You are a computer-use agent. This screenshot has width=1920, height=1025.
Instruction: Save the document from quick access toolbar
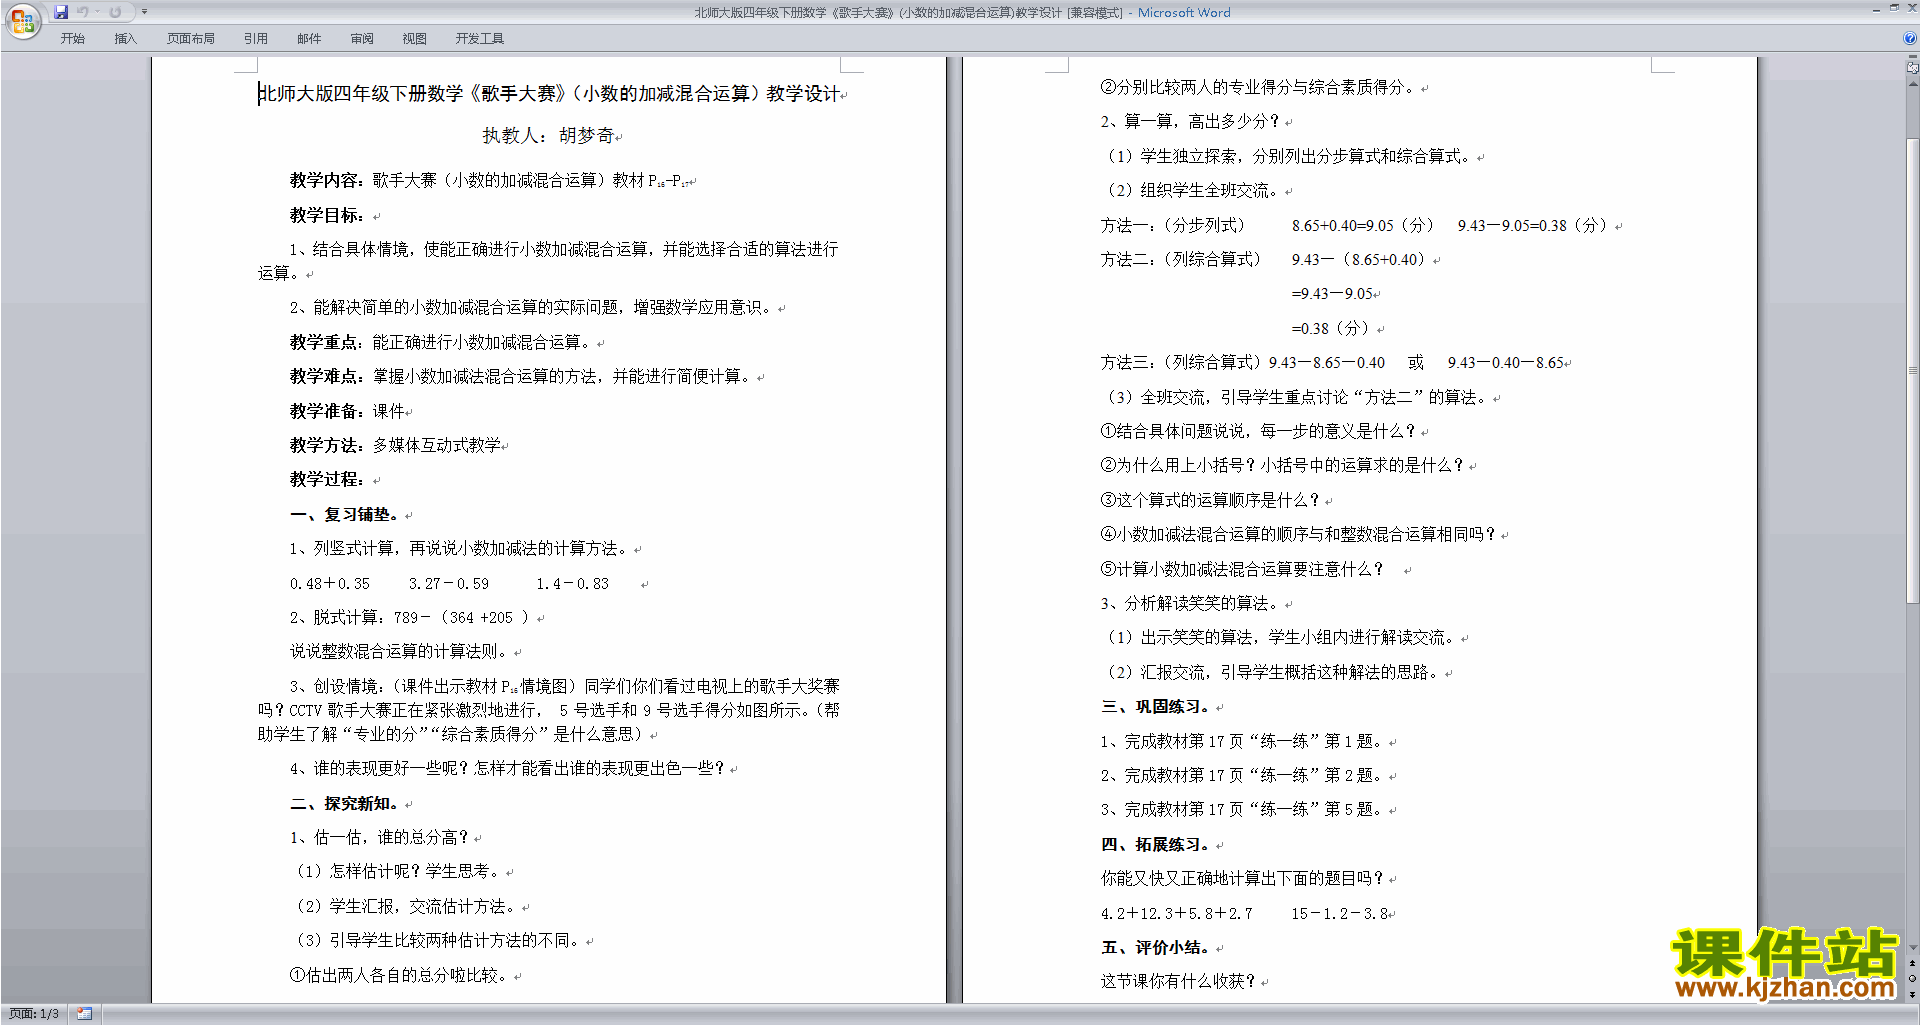[61, 12]
